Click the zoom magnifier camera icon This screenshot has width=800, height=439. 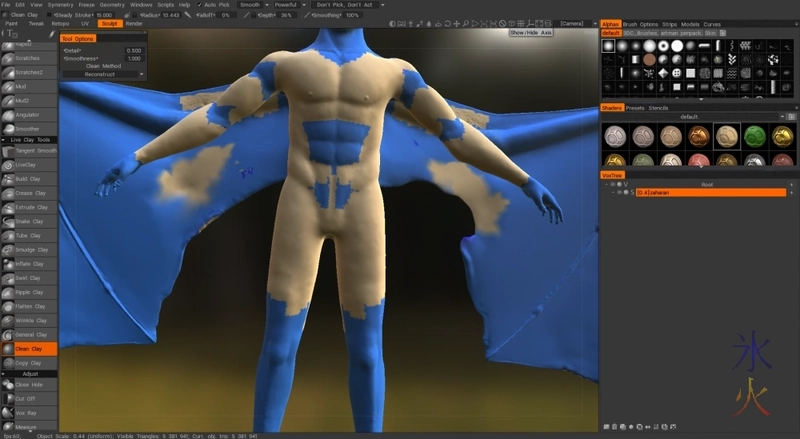(466, 23)
